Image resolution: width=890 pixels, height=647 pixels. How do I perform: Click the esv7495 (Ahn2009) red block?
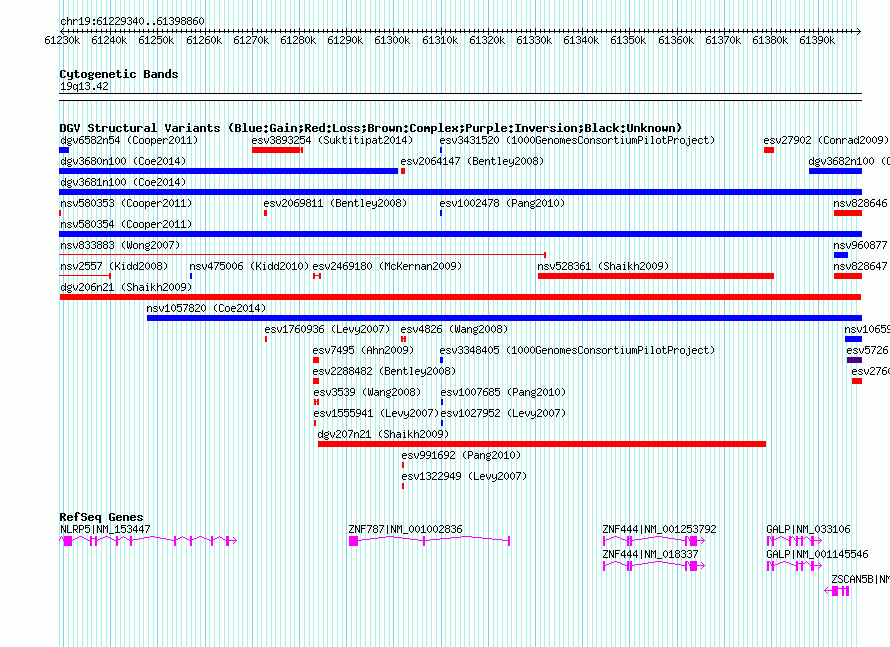pyautogui.click(x=316, y=360)
